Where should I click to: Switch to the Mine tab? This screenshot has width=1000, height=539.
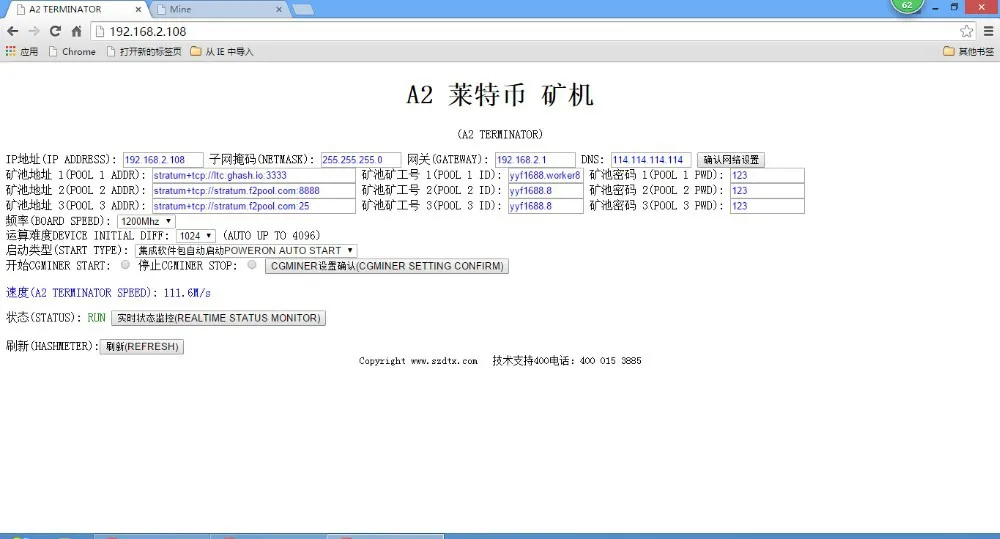(219, 10)
